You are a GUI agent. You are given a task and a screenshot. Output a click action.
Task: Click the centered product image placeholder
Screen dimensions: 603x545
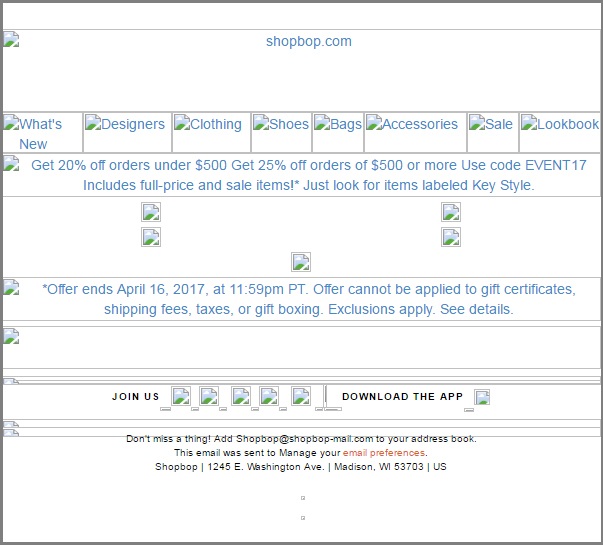(301, 262)
